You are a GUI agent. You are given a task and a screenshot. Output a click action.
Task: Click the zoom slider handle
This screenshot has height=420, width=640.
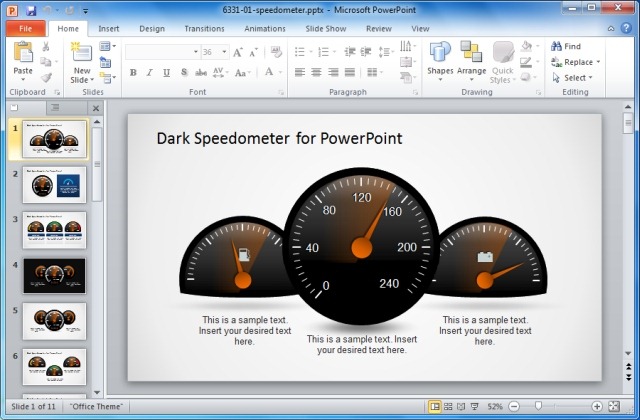pos(538,406)
